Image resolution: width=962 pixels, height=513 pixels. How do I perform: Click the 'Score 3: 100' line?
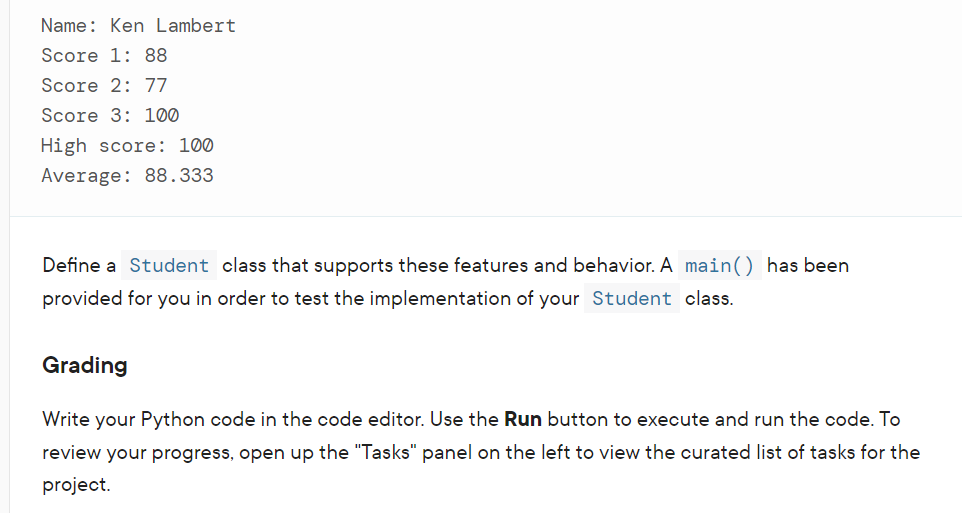pos(110,116)
